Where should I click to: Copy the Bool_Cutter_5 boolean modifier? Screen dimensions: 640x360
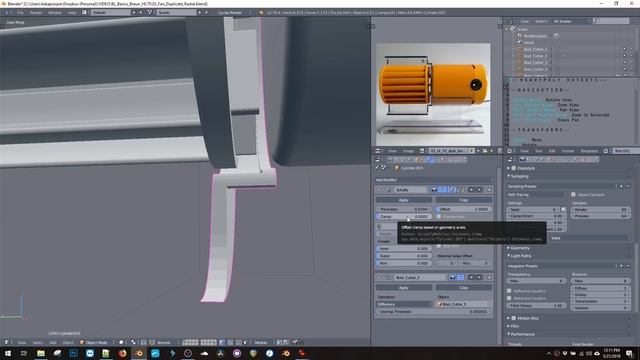(463, 288)
